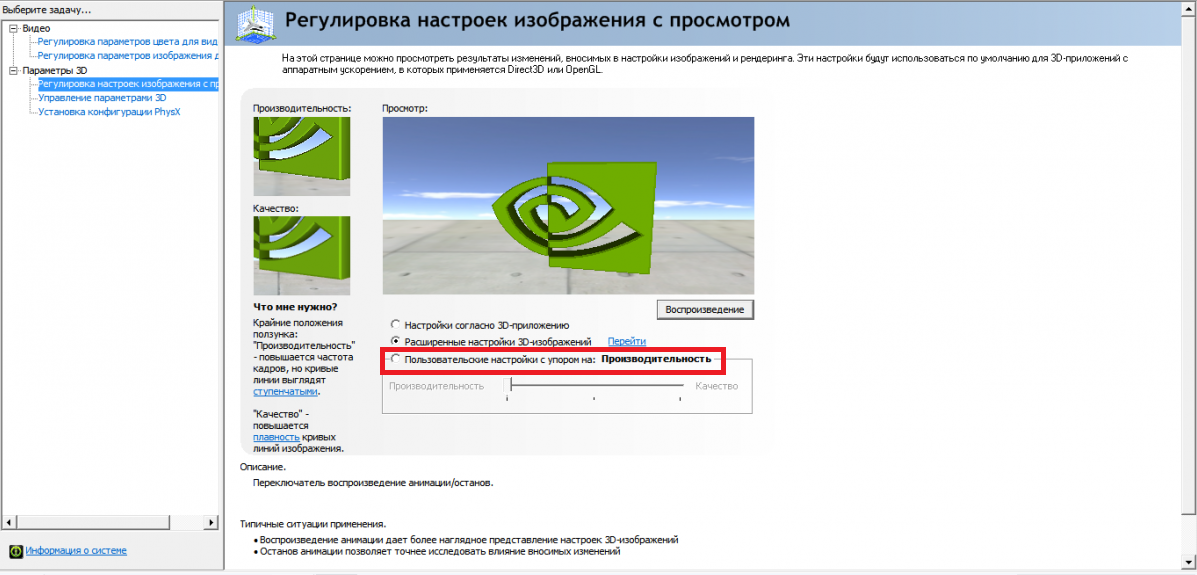The width and height of the screenshot is (1197, 575).
Task: Open the Информация о системе link
Action: point(76,550)
